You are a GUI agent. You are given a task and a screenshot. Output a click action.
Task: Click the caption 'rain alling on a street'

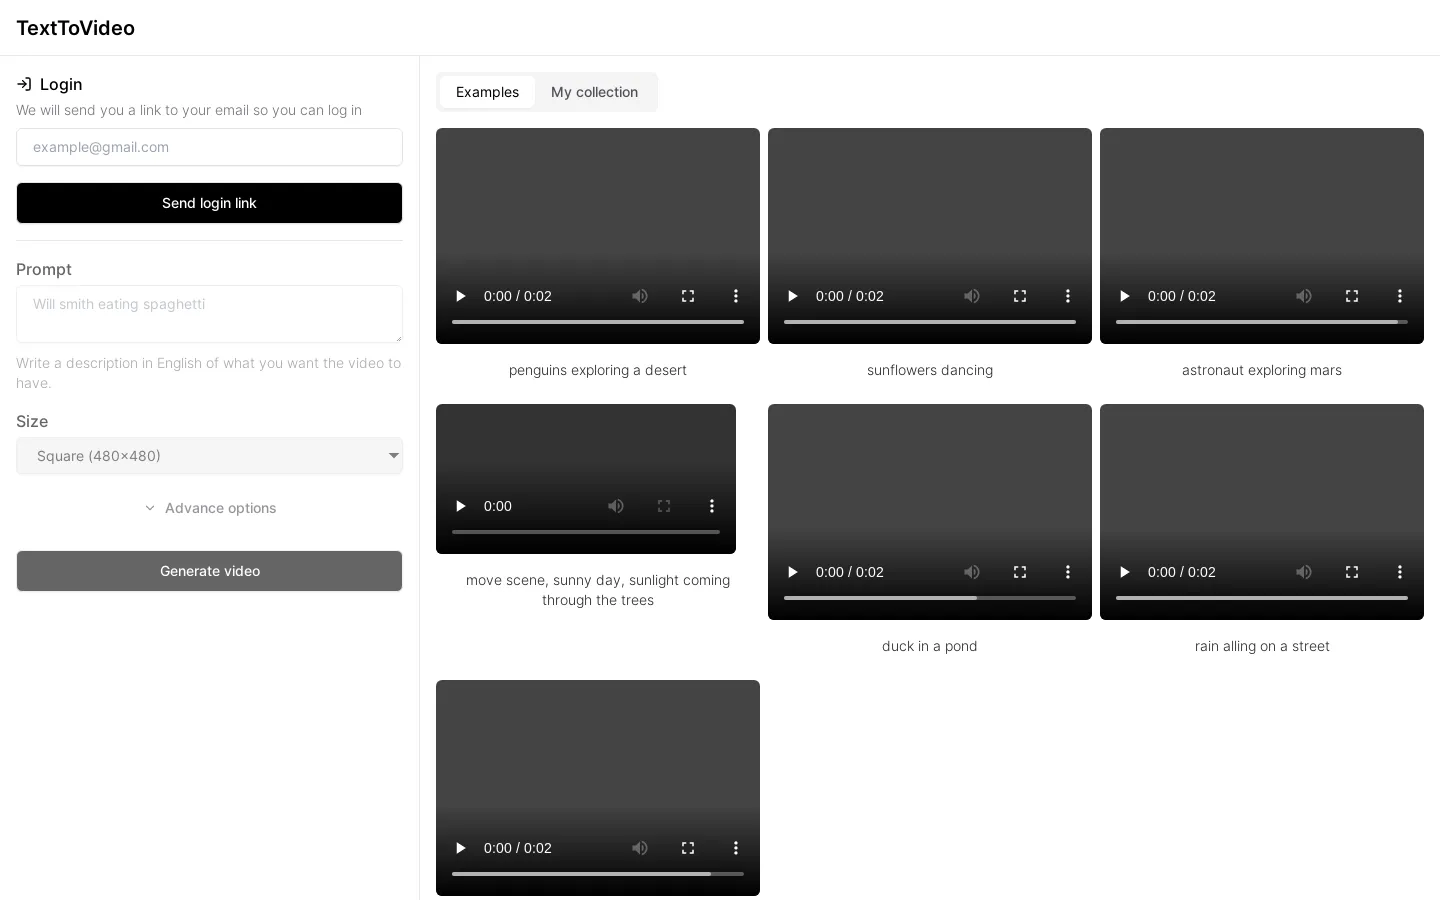pyautogui.click(x=1262, y=646)
